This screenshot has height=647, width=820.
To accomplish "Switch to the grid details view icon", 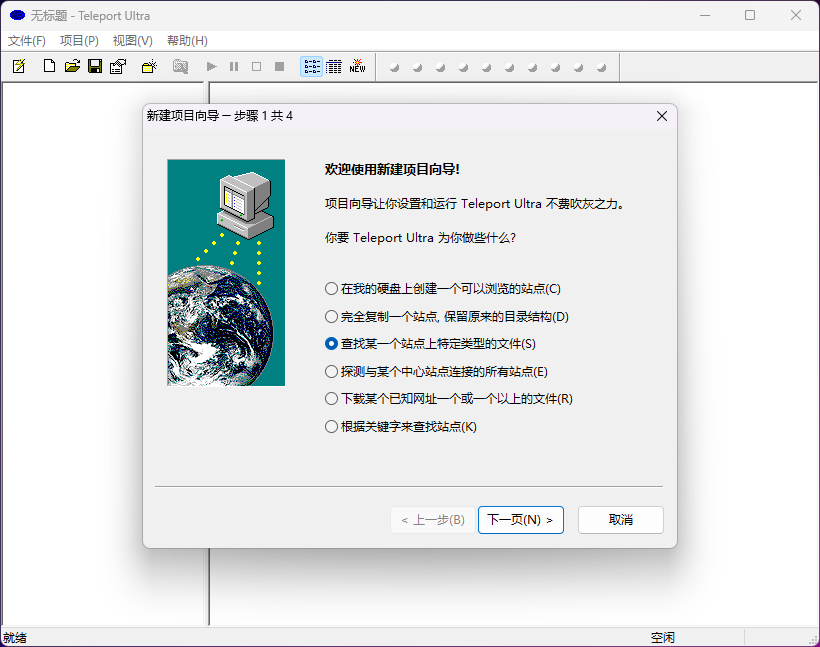I will (x=334, y=67).
